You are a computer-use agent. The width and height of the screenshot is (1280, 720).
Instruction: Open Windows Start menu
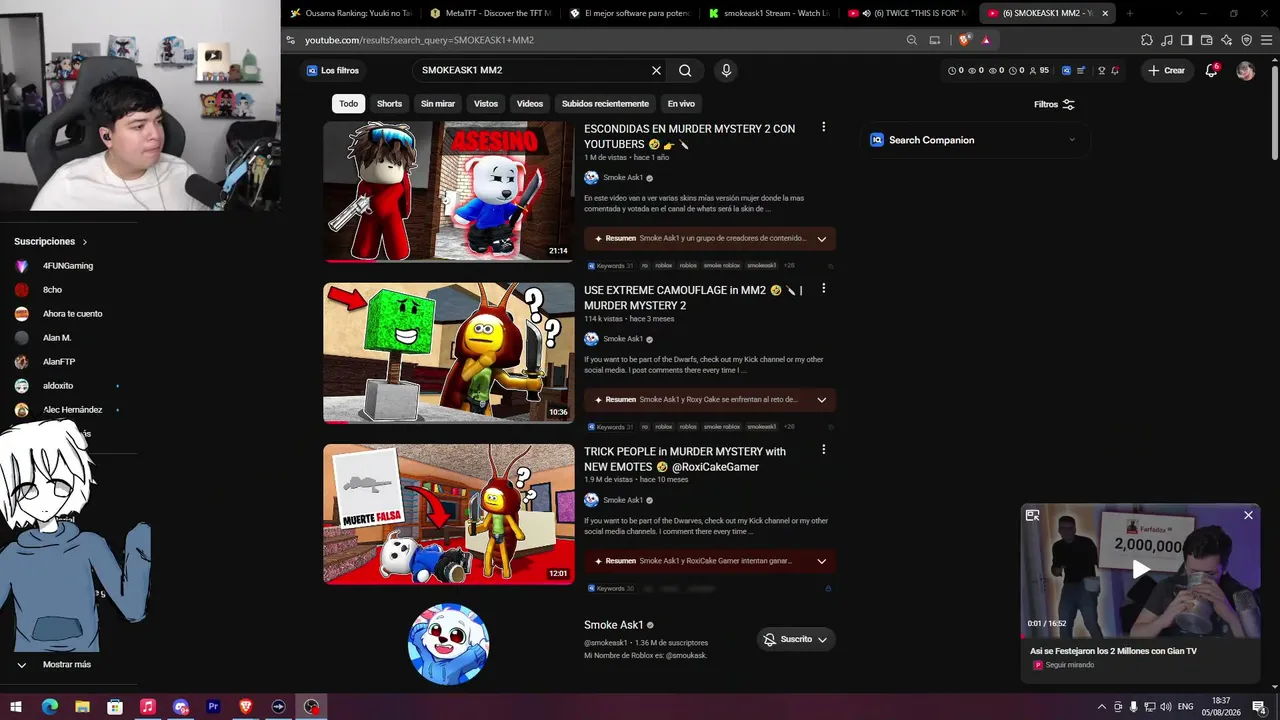coord(16,707)
